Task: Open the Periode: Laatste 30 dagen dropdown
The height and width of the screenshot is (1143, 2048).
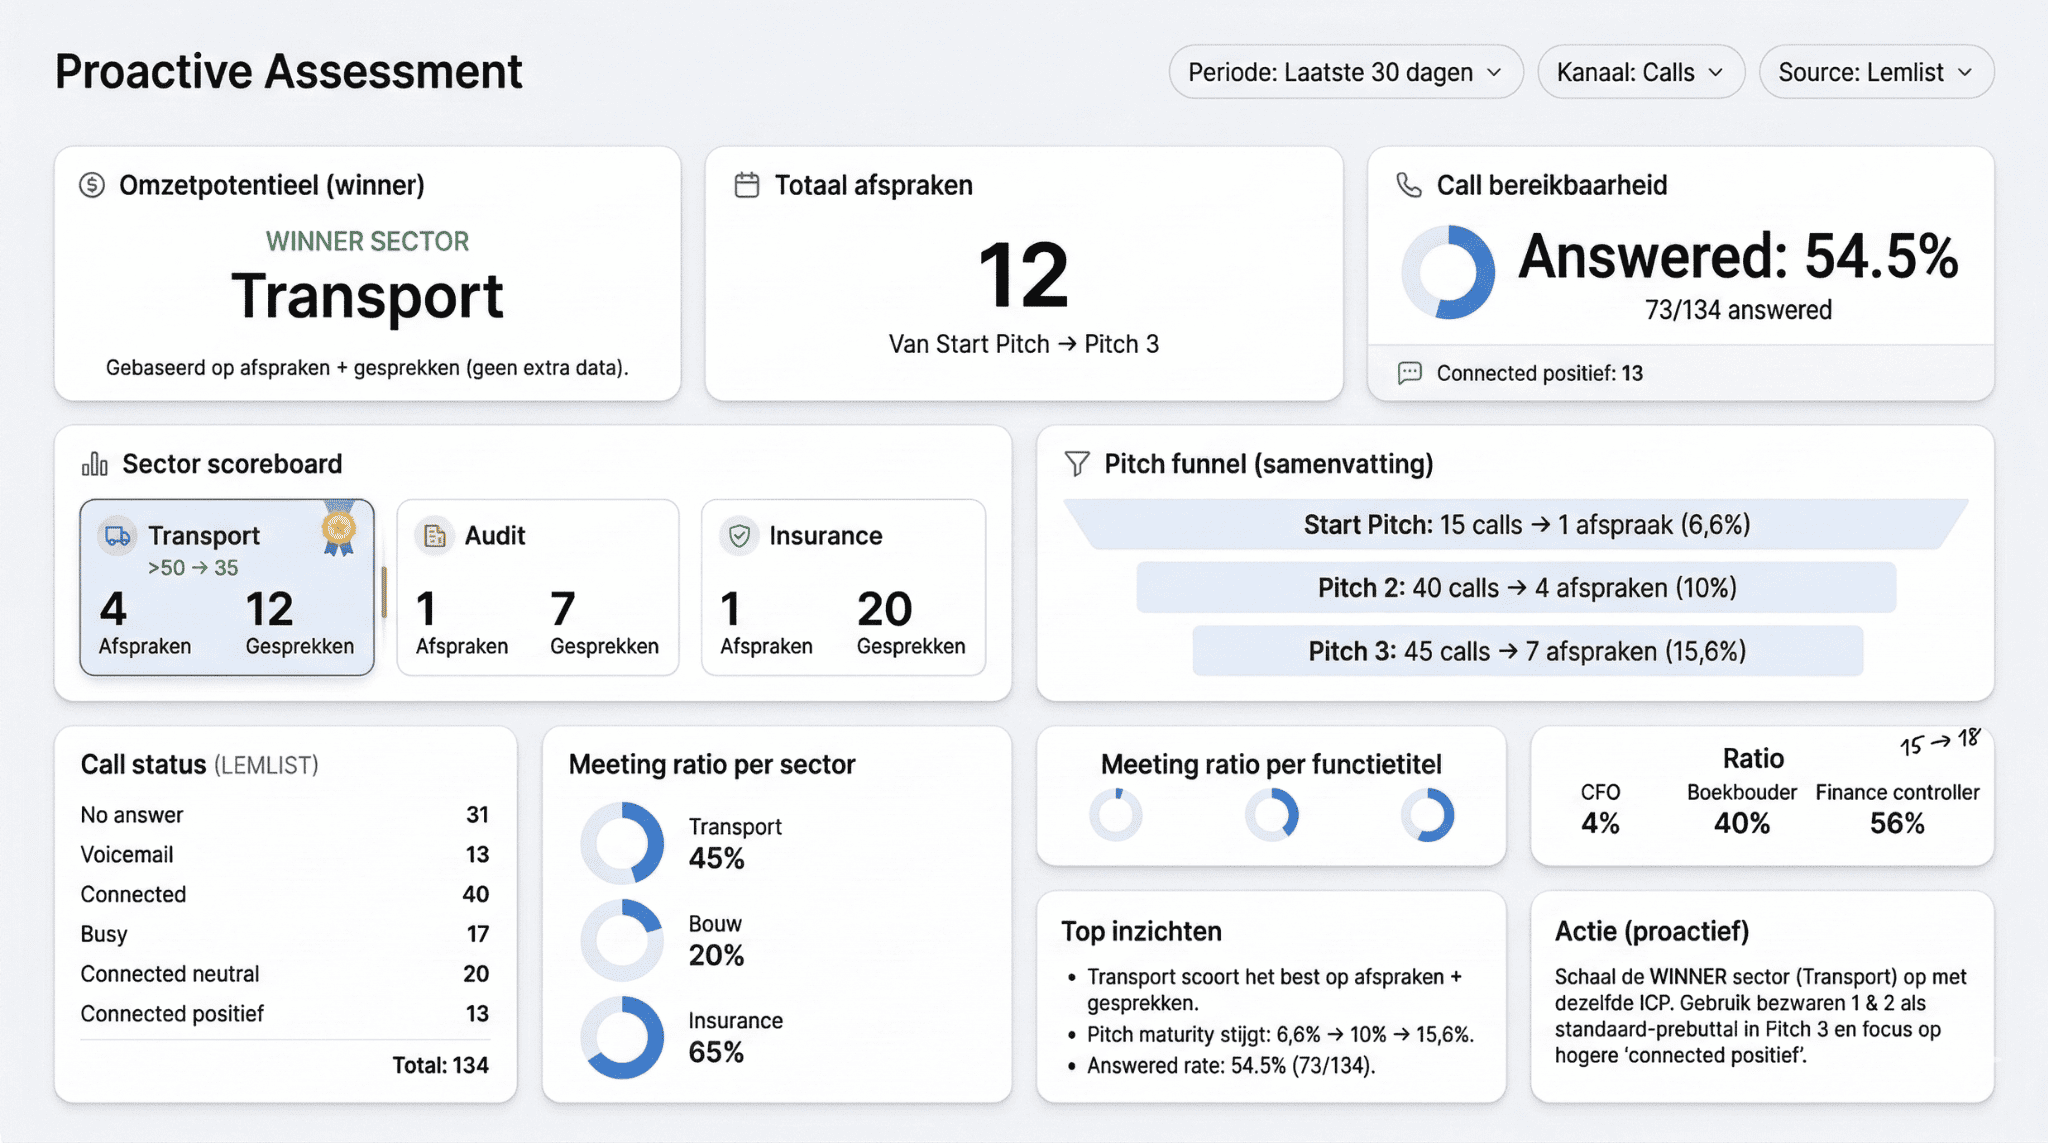Action: point(1345,72)
